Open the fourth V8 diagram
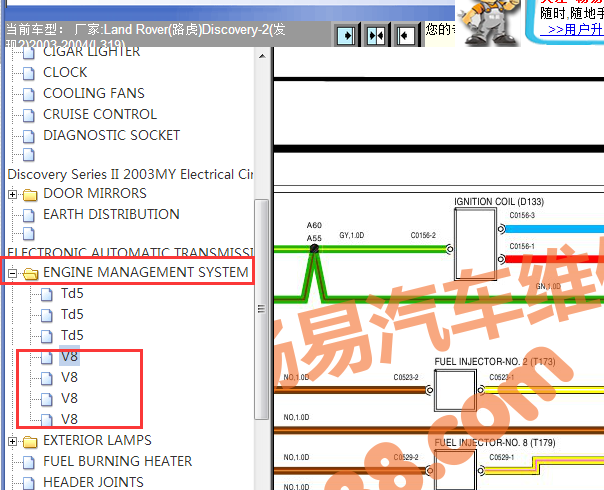 click(x=69, y=419)
